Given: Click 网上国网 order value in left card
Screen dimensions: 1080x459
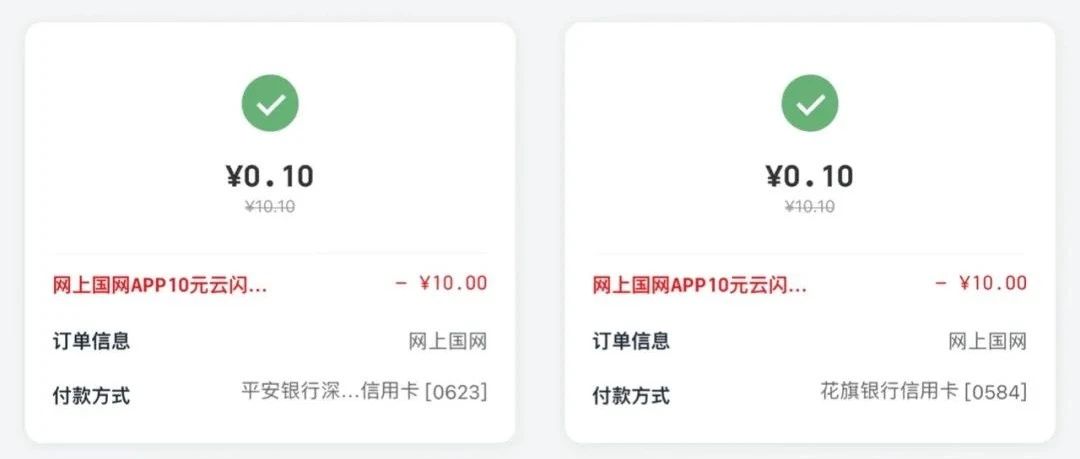Looking at the screenshot, I should 448,341.
